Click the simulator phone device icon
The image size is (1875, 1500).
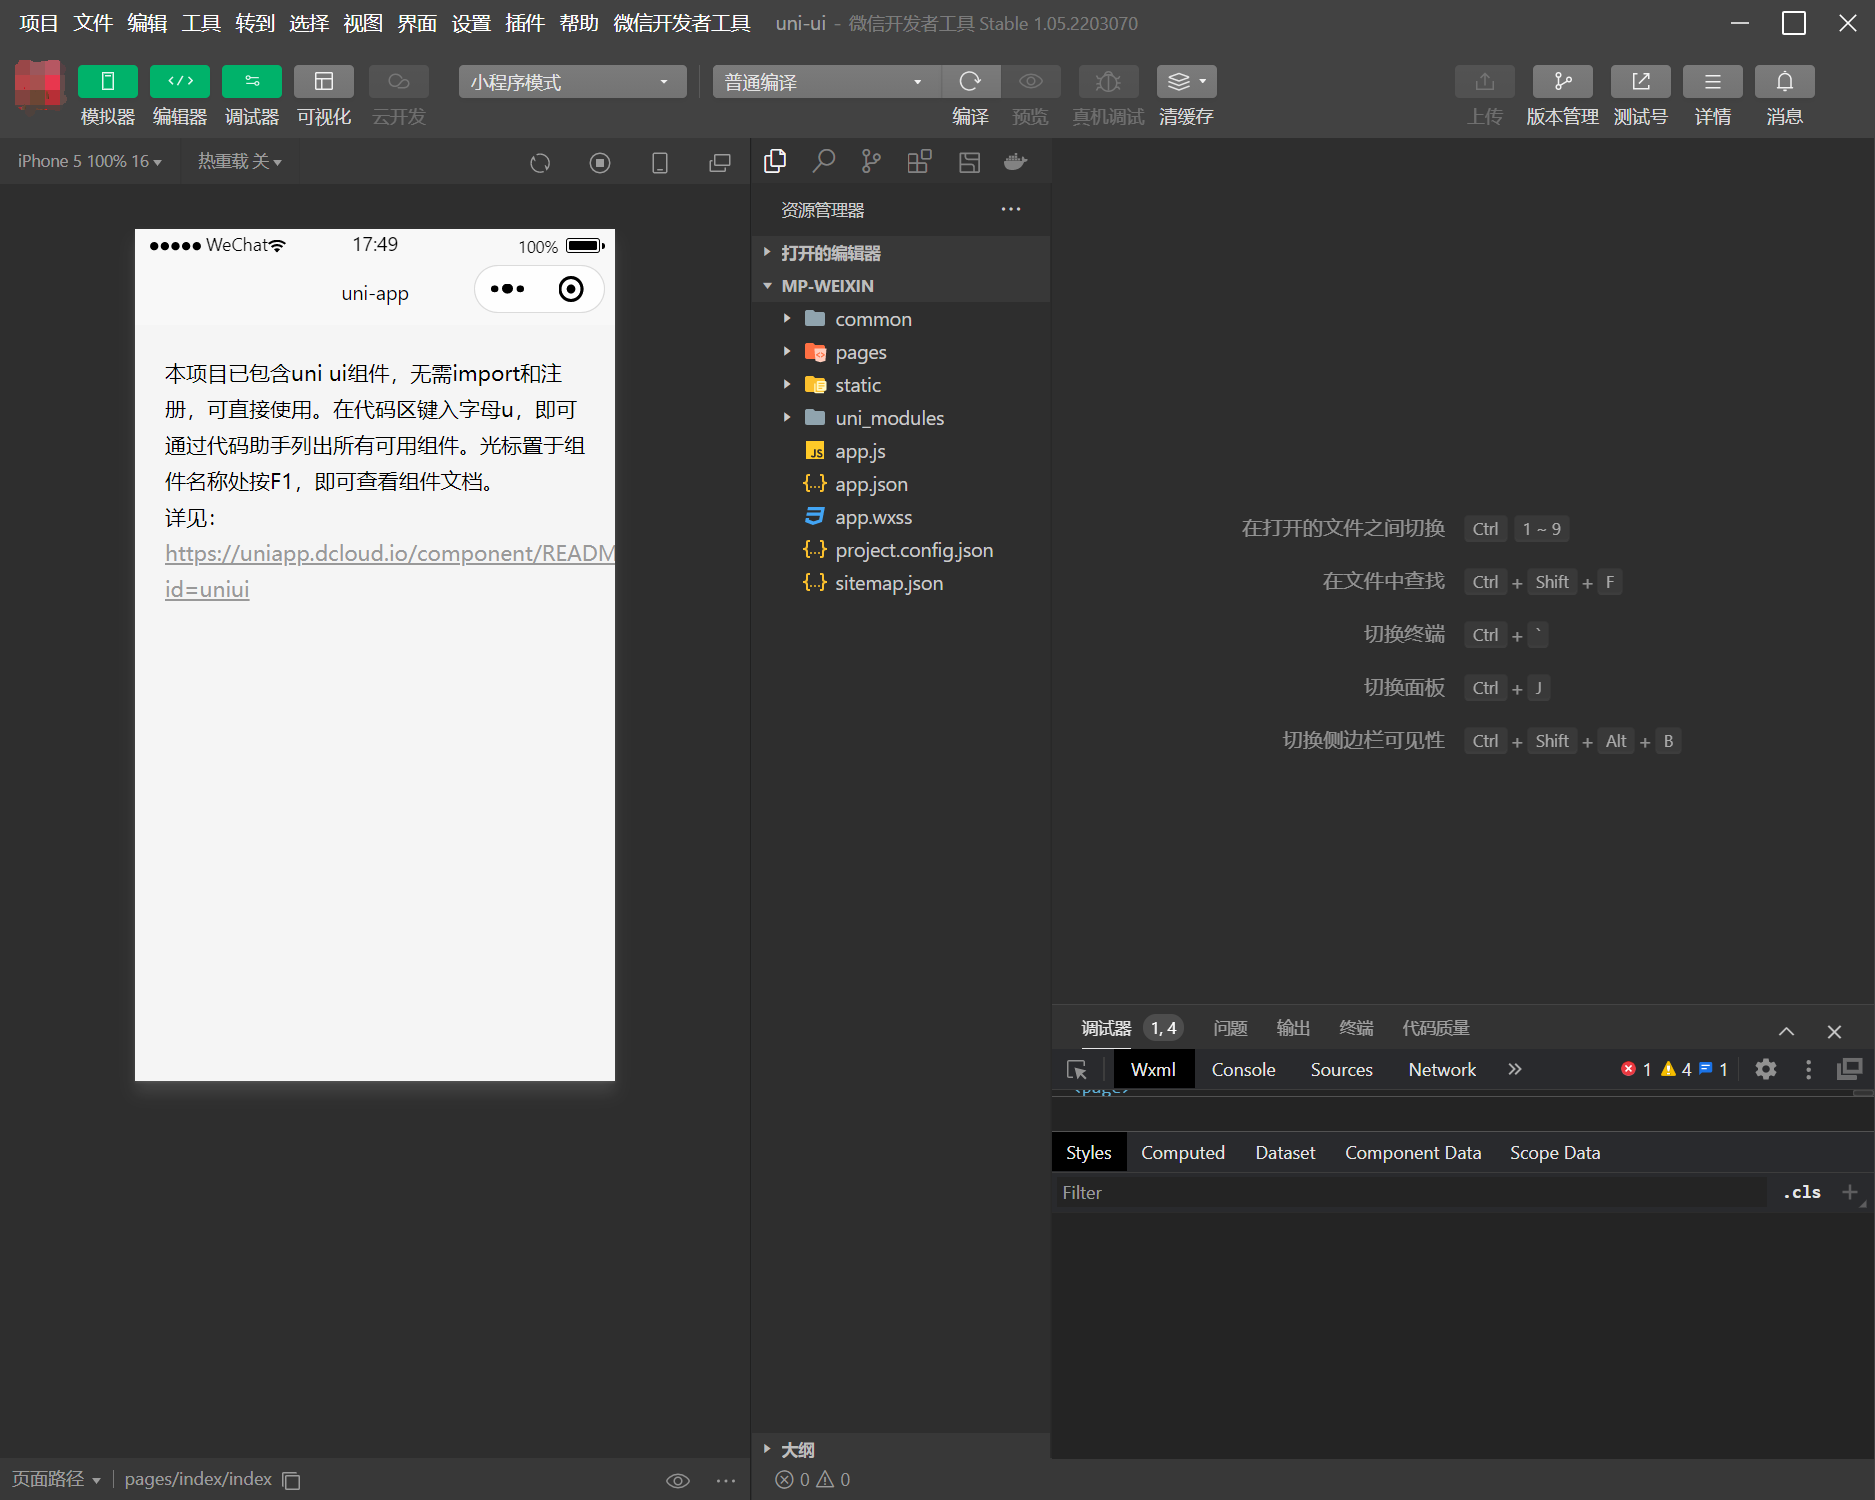point(660,163)
